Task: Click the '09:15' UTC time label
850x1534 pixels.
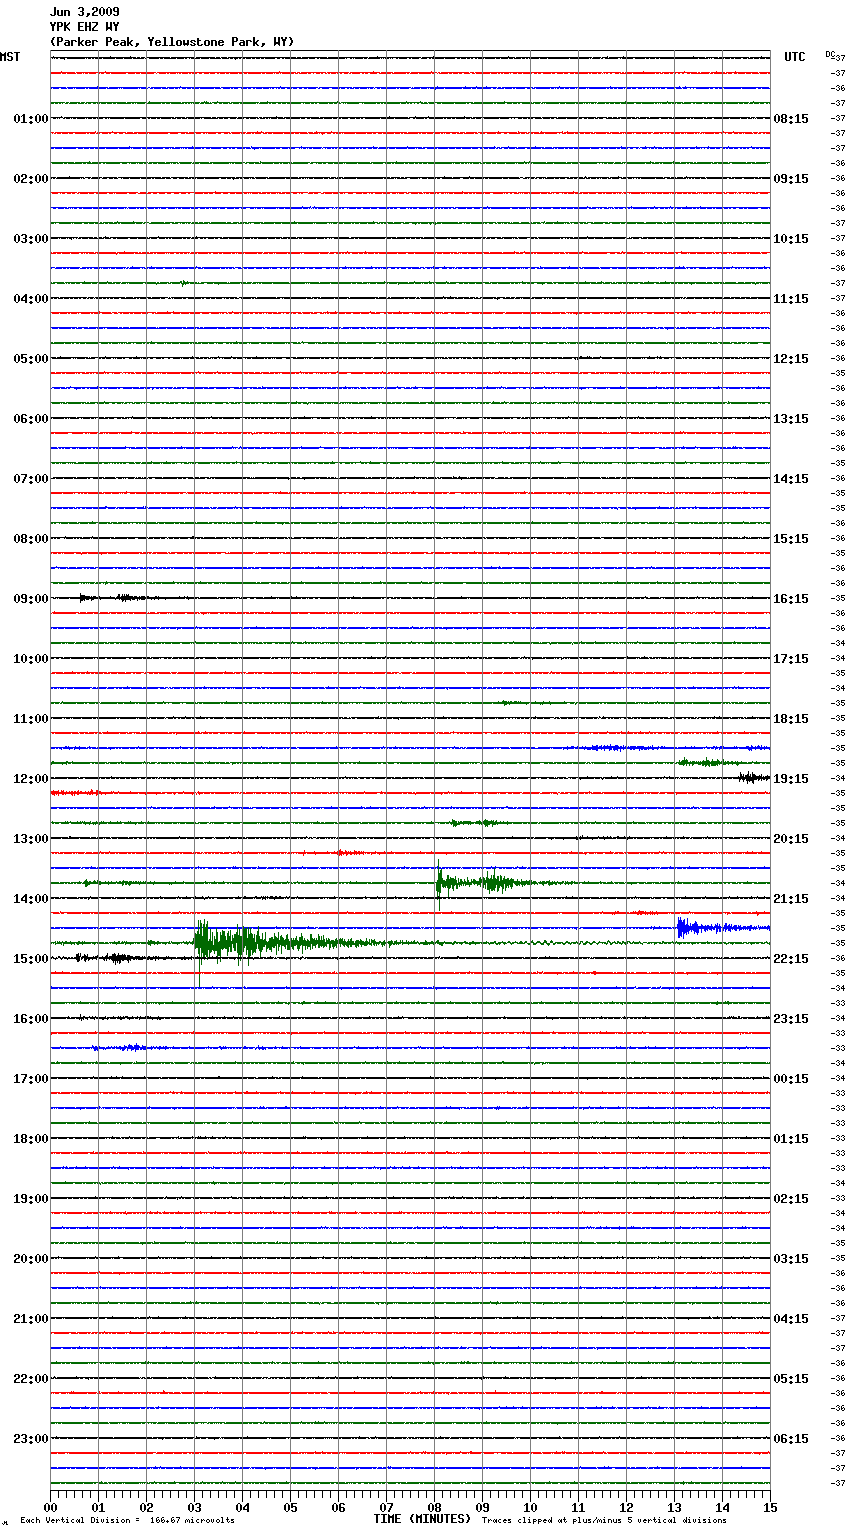Action: click(x=791, y=179)
